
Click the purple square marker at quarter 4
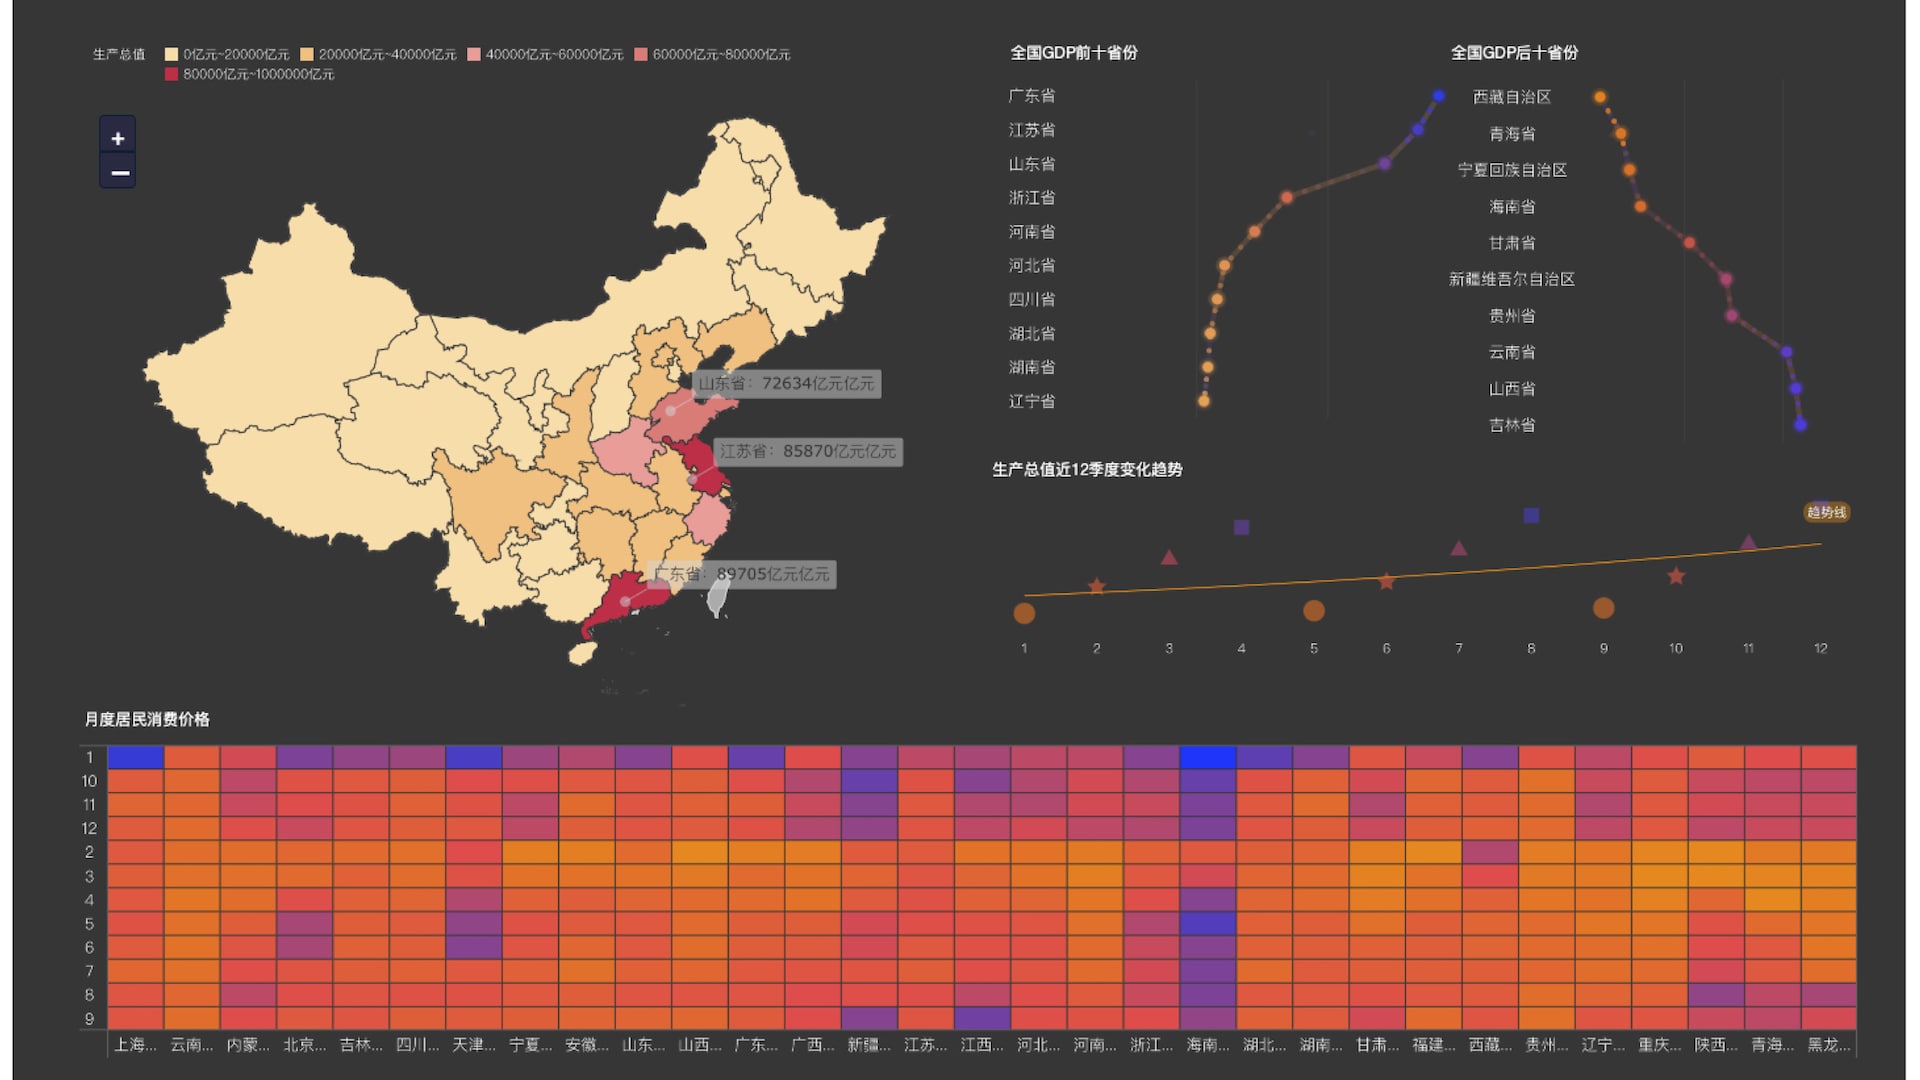click(1241, 527)
